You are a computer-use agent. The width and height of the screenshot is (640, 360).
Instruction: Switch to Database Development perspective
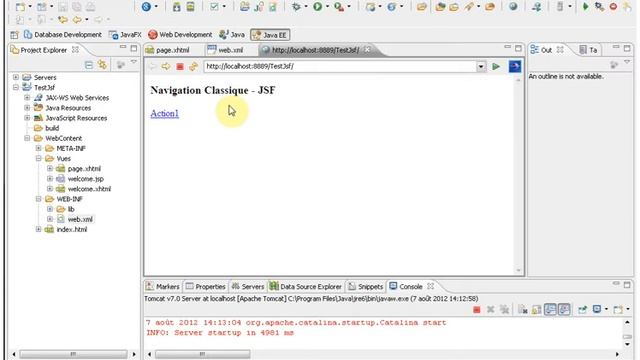click(x=62, y=35)
